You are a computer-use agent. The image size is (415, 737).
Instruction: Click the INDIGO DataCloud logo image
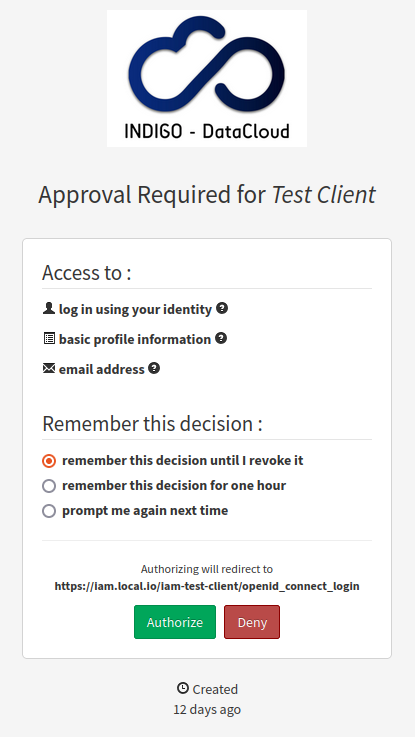207,78
